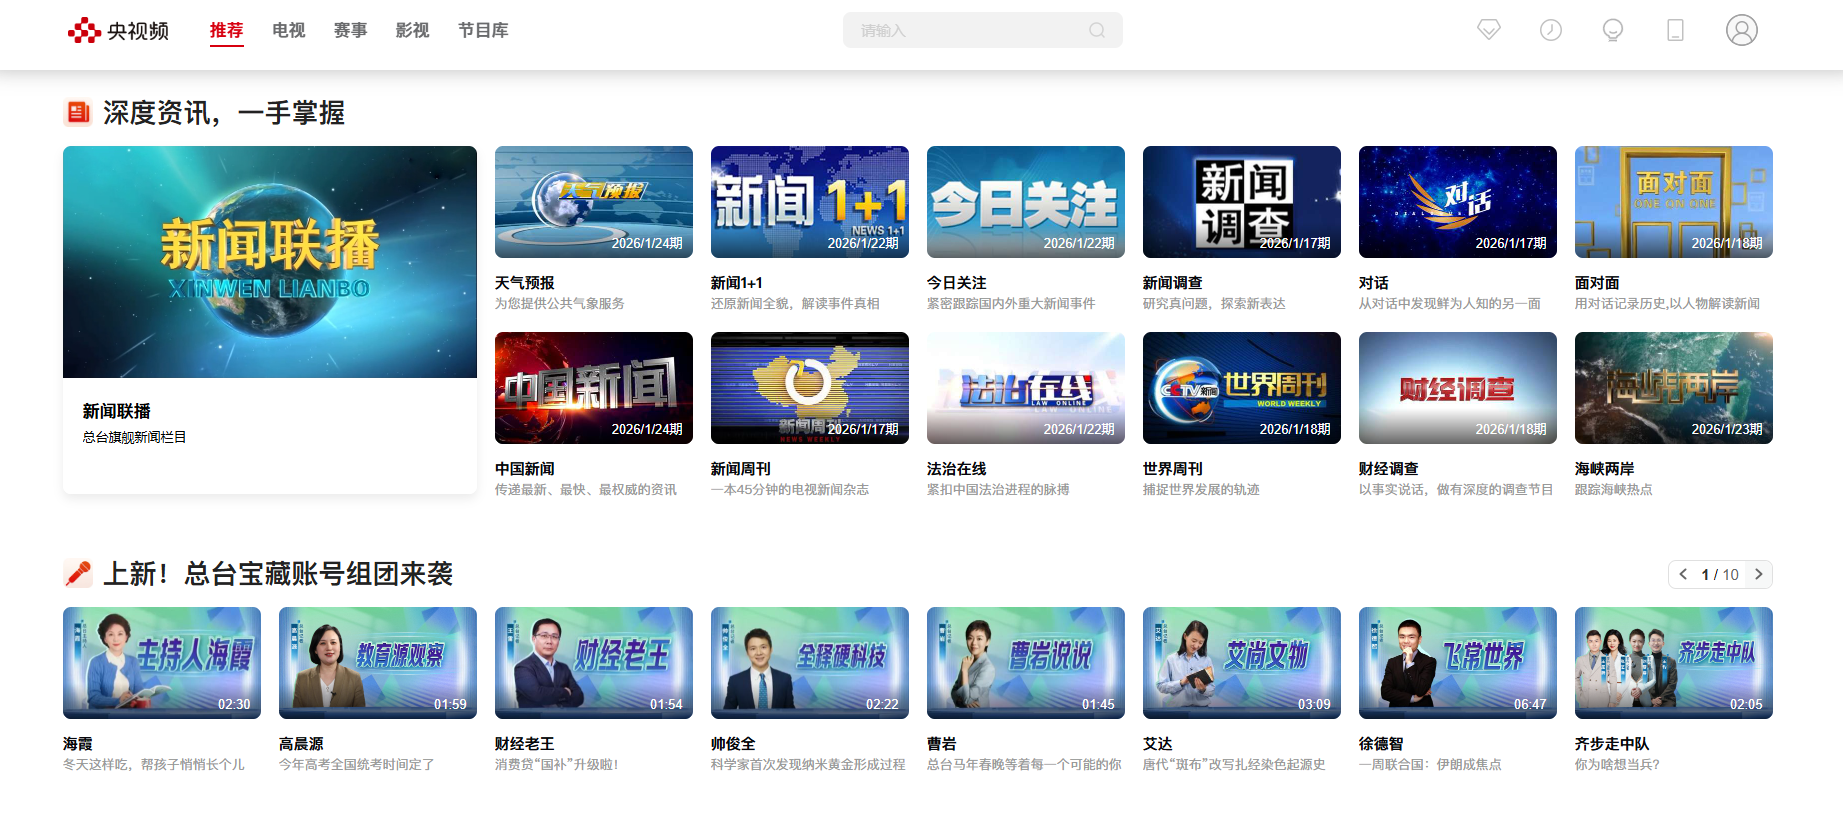Open the 对话 program thumbnail
1843x822 pixels.
coord(1458,202)
